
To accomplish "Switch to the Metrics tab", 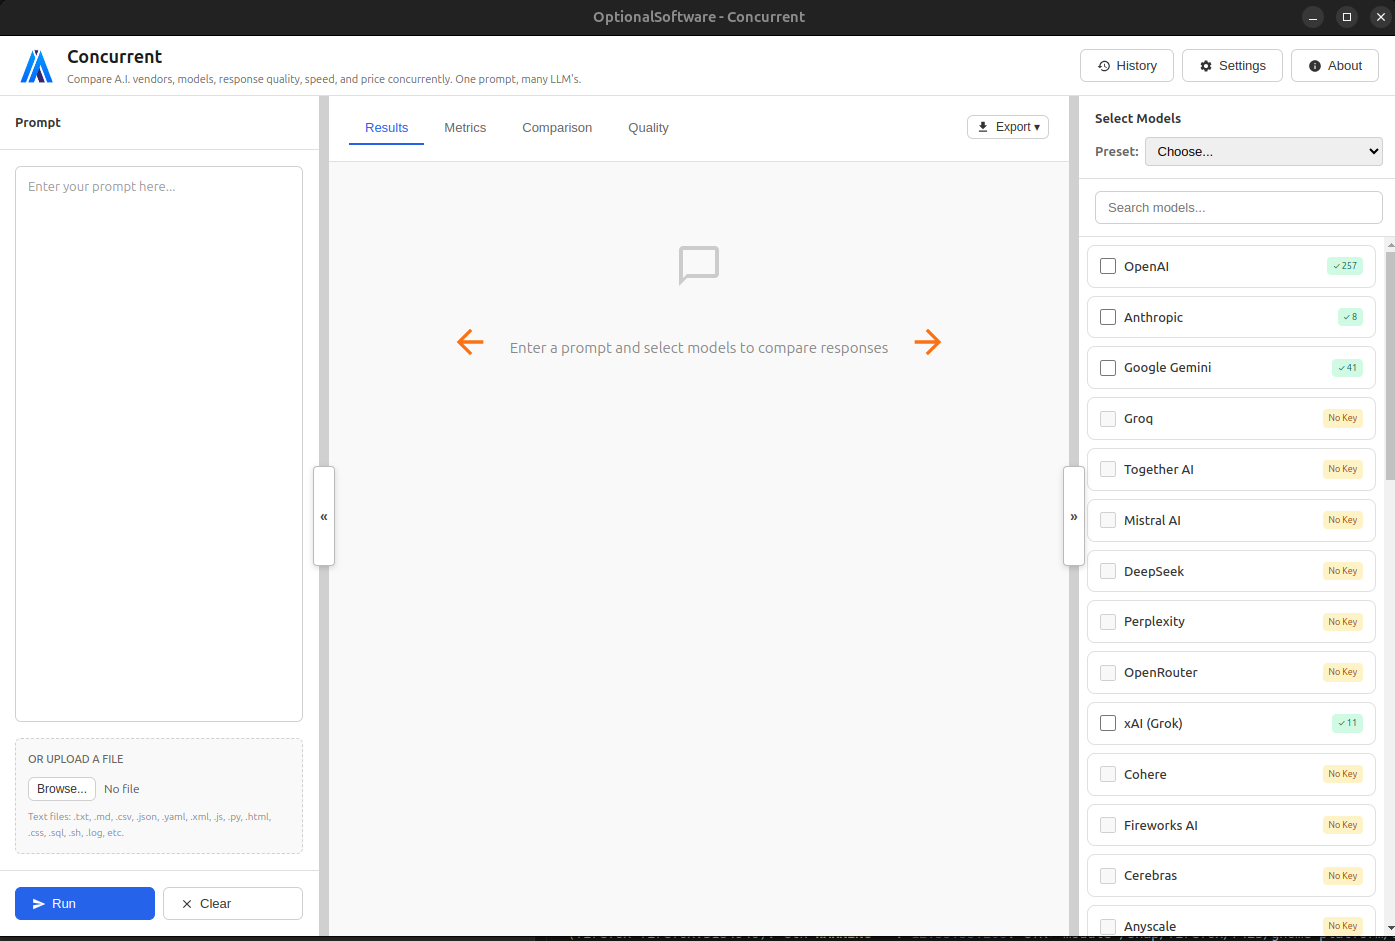I will pos(465,127).
